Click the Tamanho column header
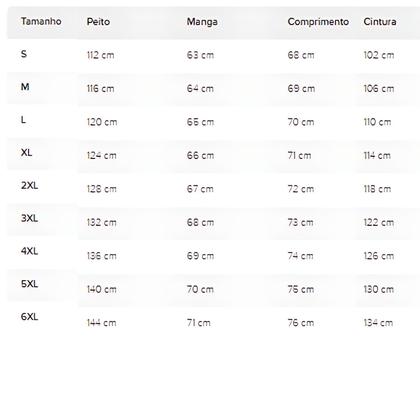Screen dimensions: 420x420 41,21
